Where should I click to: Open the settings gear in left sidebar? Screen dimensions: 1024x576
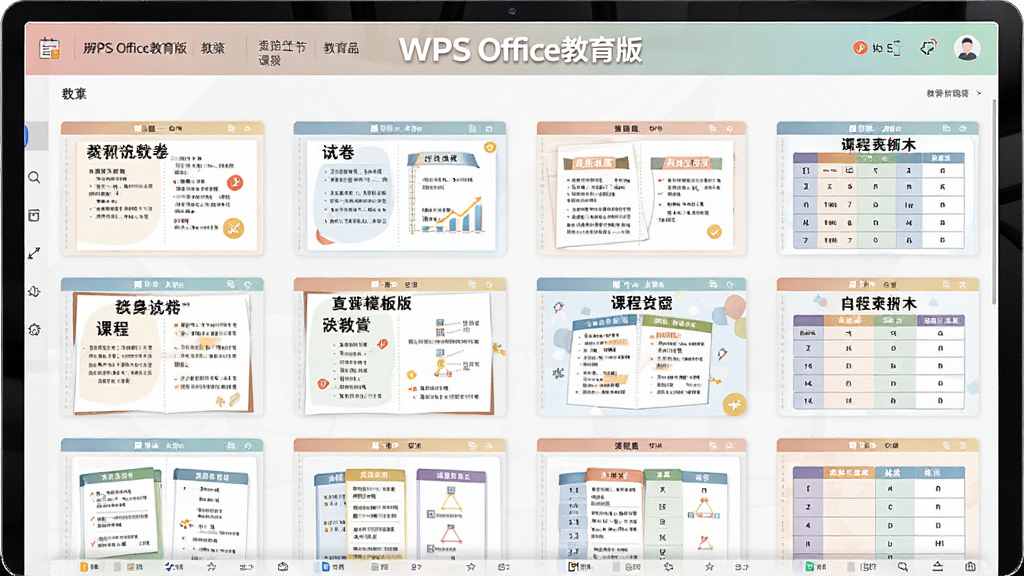pos(34,329)
